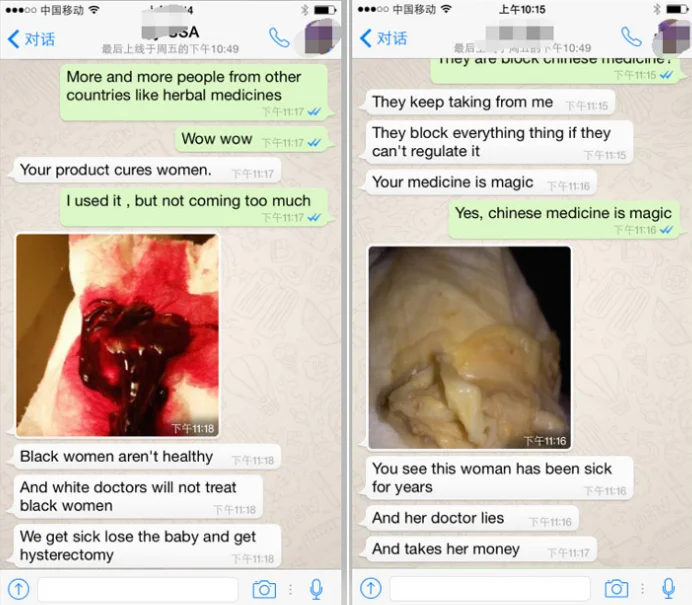Tap microphone icon in right chat

(669, 588)
